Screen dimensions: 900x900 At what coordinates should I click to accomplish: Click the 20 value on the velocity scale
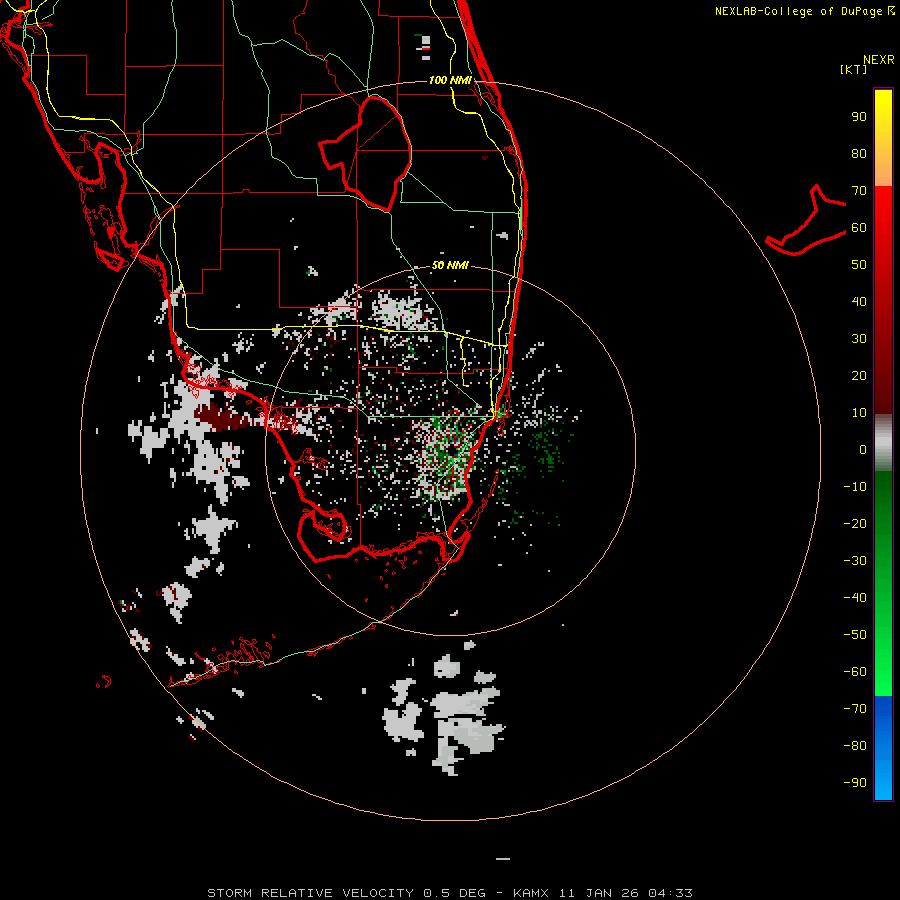pyautogui.click(x=859, y=376)
